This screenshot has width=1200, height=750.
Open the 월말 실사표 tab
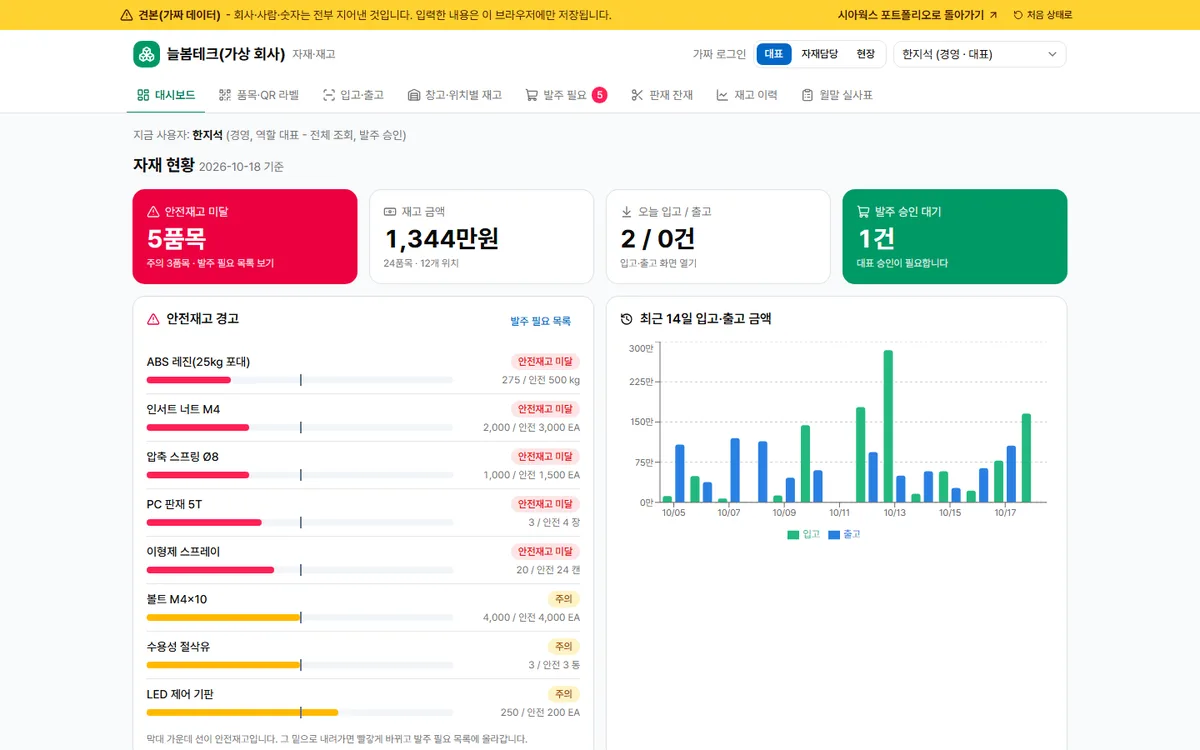[x=837, y=95]
